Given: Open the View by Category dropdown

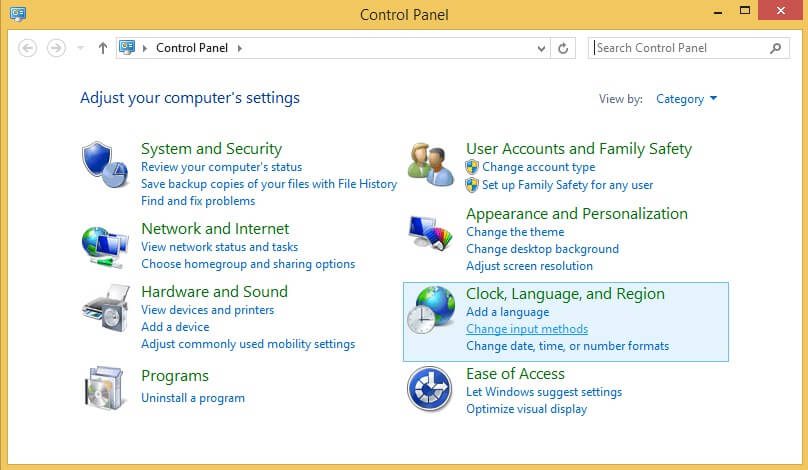Looking at the screenshot, I should [x=686, y=99].
